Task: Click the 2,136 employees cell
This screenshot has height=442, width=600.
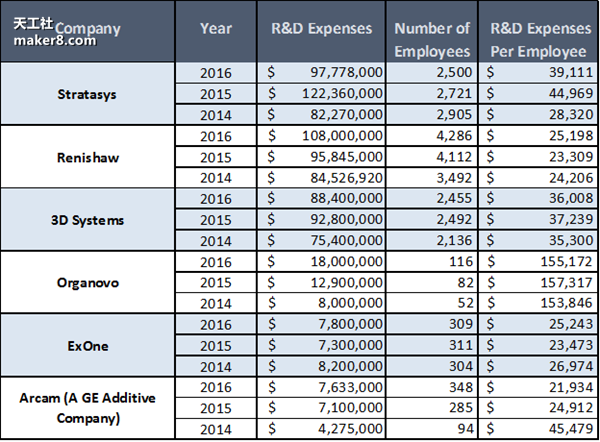Action: [432, 240]
